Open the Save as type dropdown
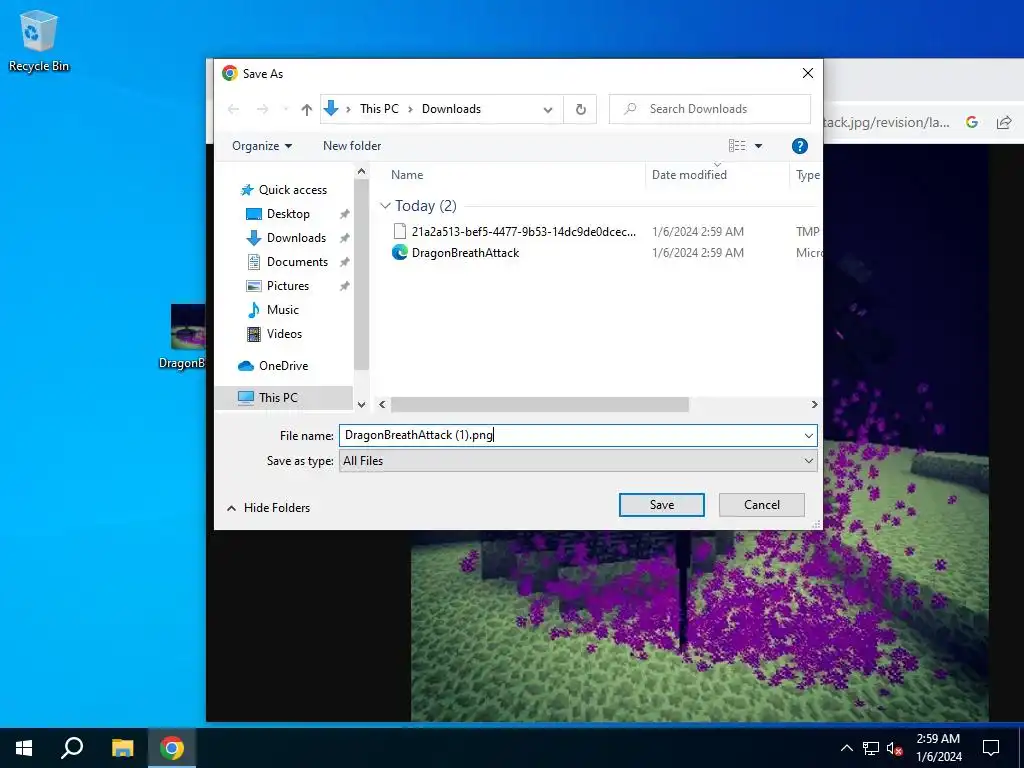 (x=578, y=461)
